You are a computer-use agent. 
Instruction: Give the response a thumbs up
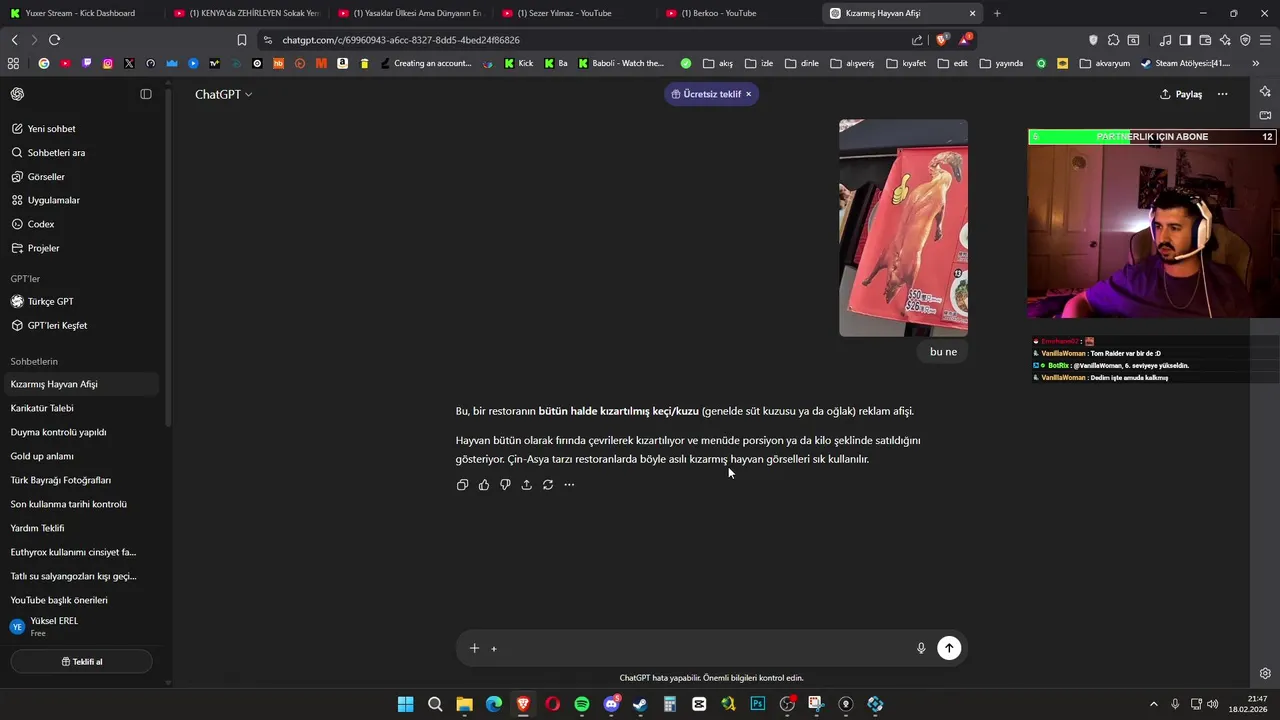point(484,485)
